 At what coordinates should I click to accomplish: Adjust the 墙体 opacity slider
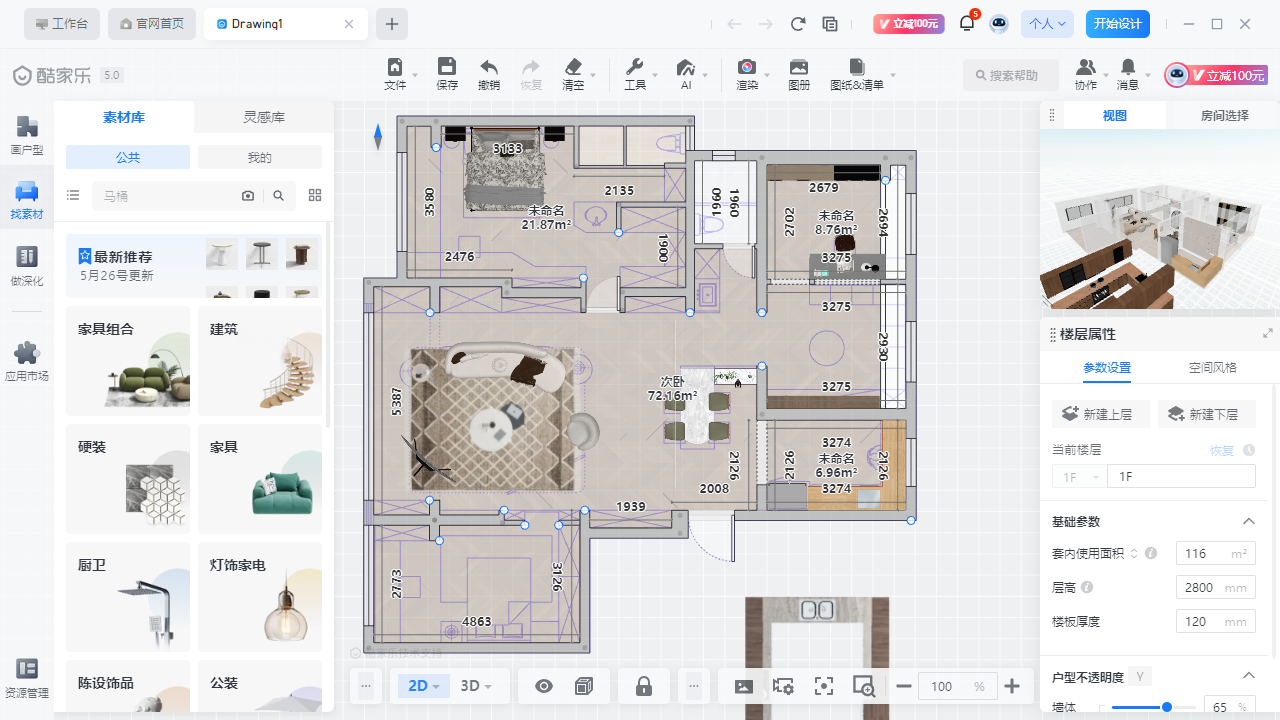[x=1166, y=707]
